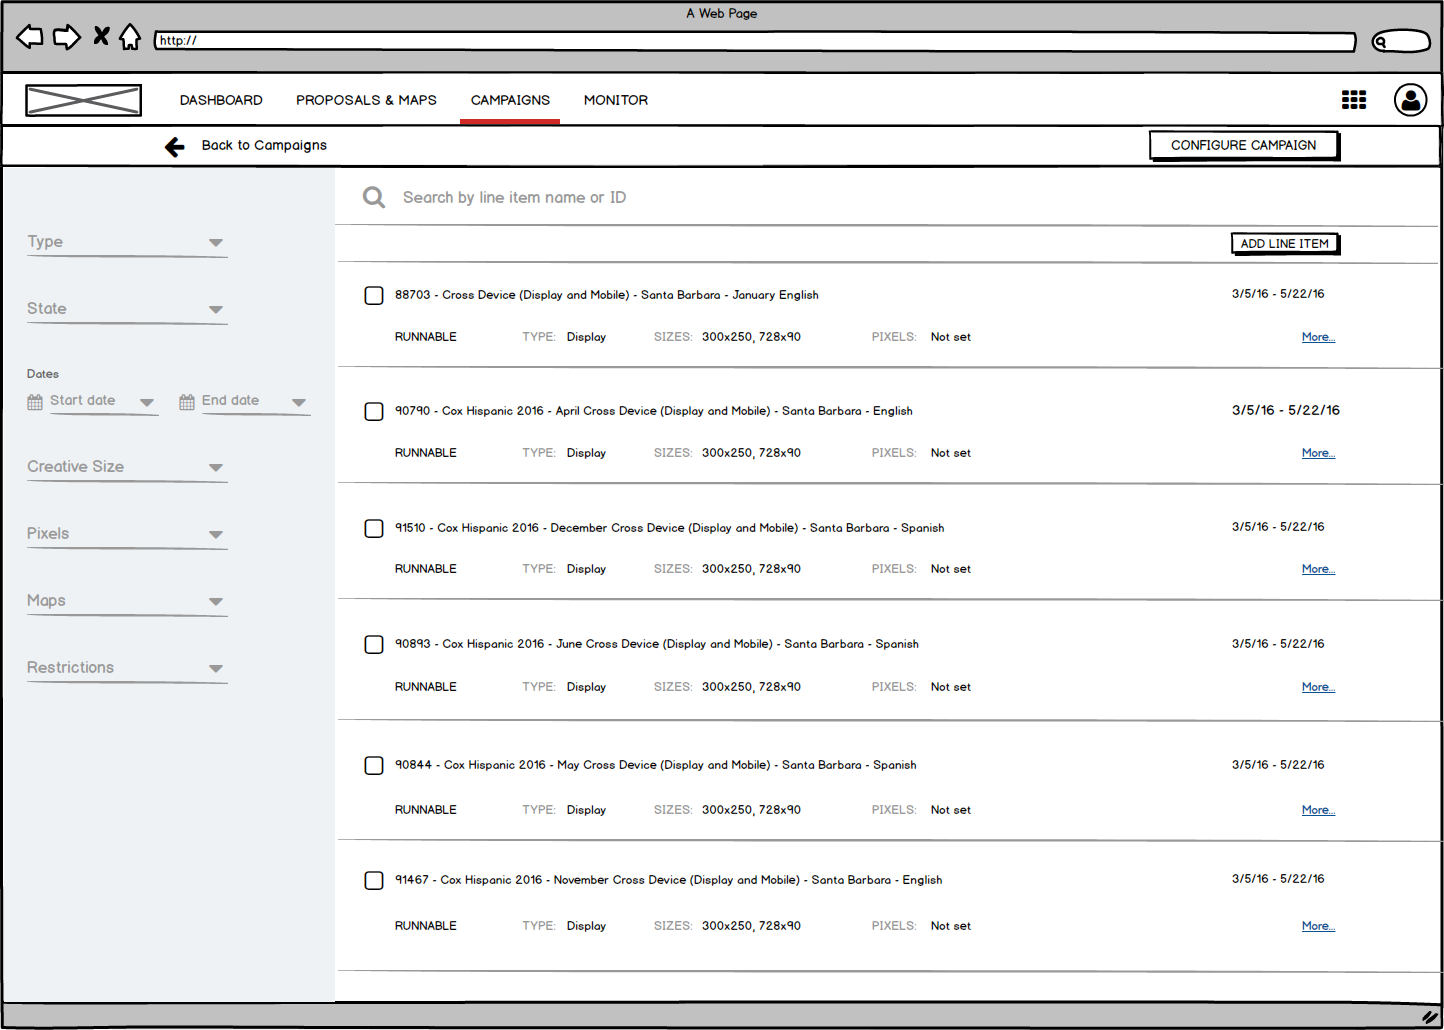
Task: Check the box for line item 91467
Action: click(374, 881)
